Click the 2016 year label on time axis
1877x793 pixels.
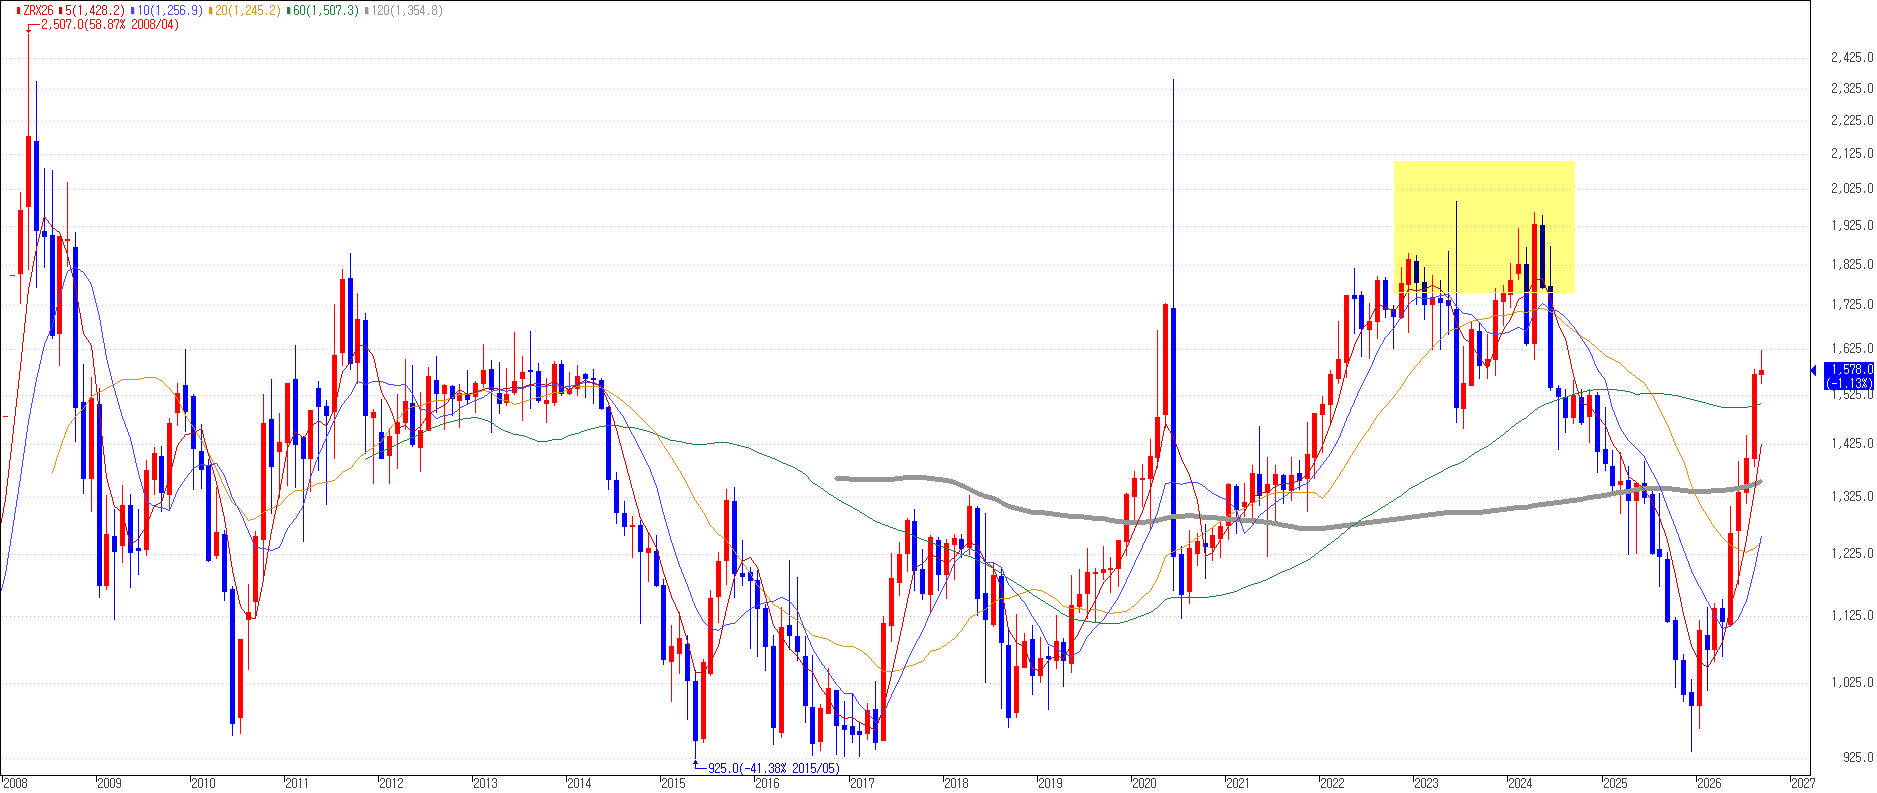[x=767, y=783]
